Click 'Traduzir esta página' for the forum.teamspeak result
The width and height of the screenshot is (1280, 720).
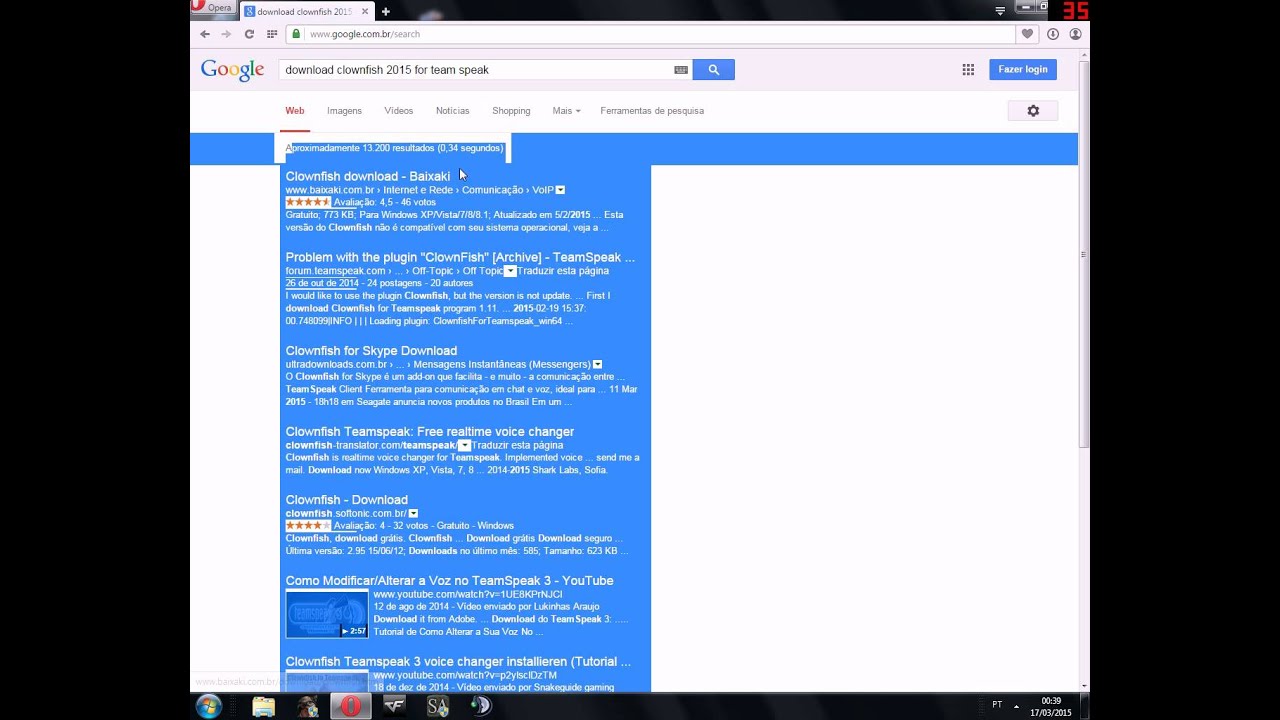pyautogui.click(x=563, y=271)
